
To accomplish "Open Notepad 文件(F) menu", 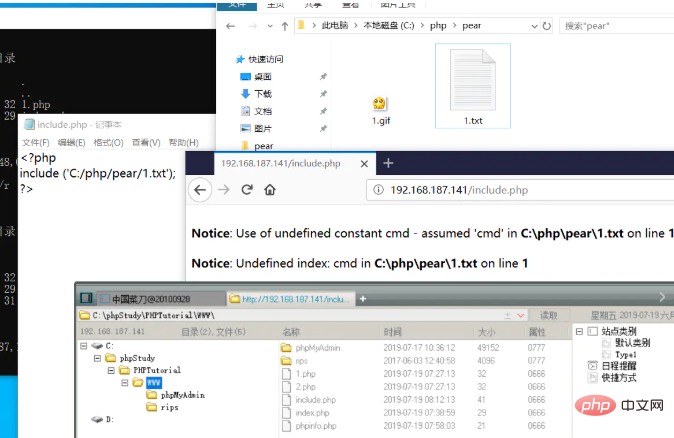I will [36, 143].
